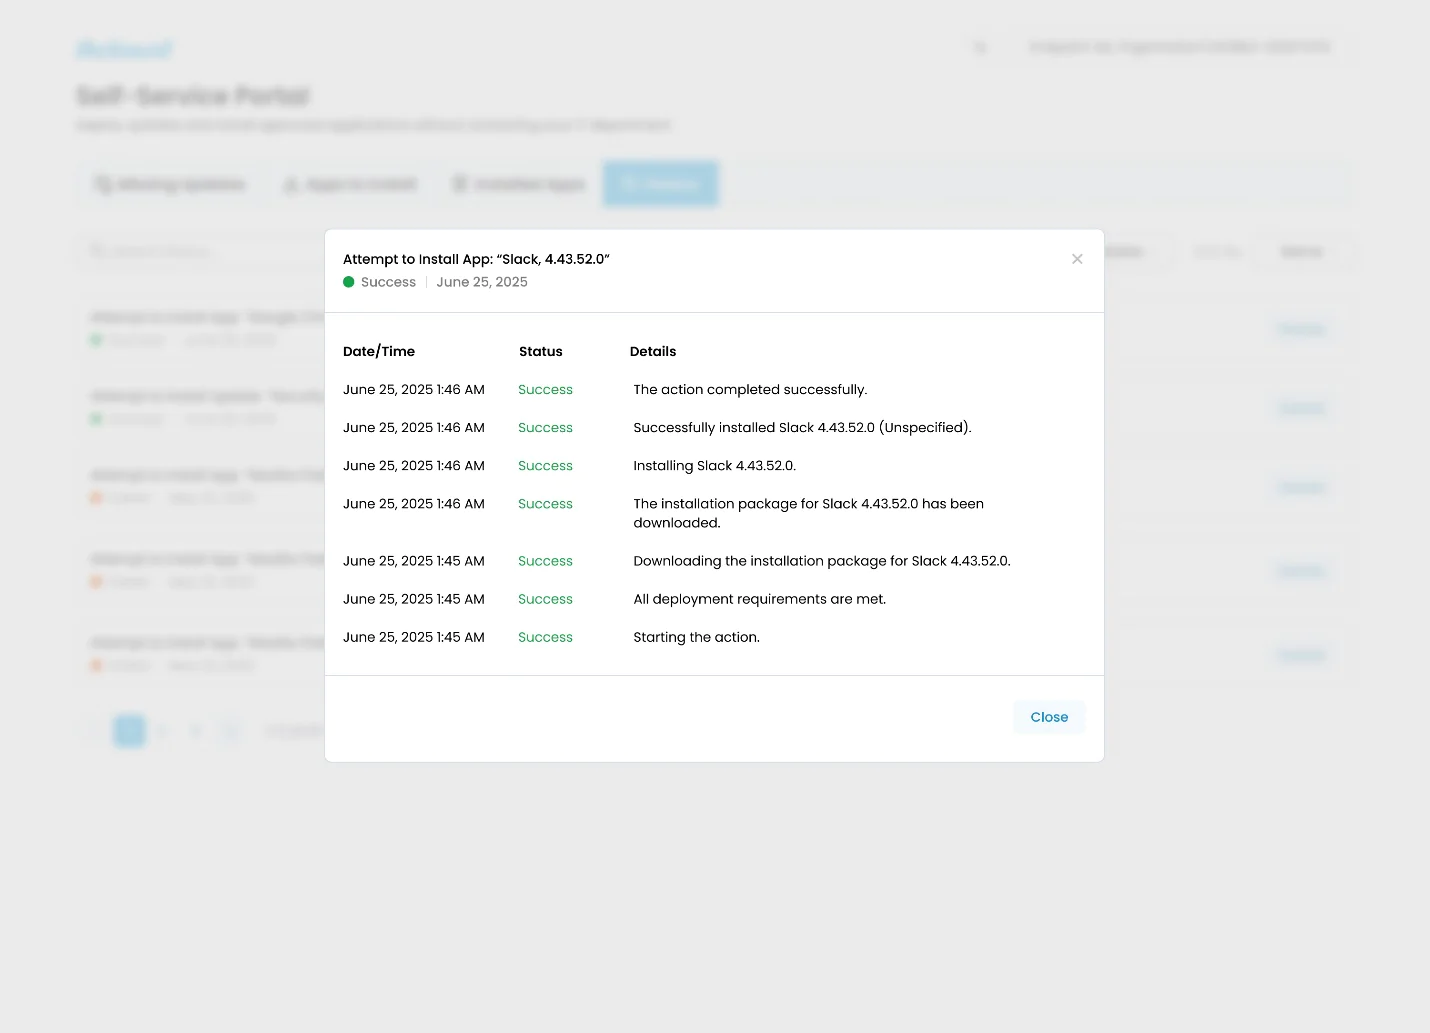Image resolution: width=1430 pixels, height=1033 pixels.
Task: Click the Apps to Install tab icon
Action: tap(291, 185)
